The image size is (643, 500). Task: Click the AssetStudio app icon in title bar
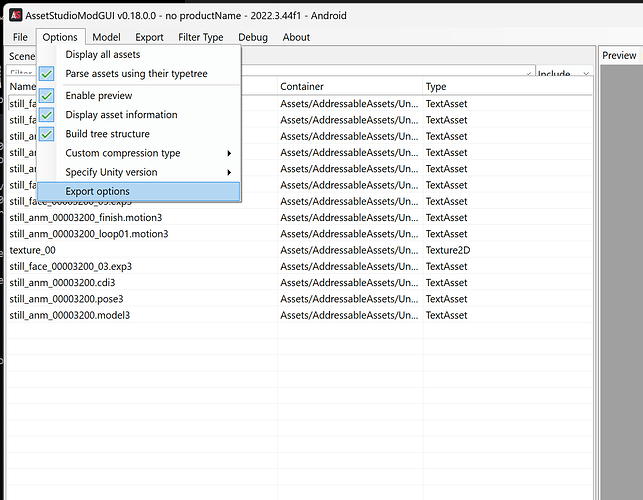(x=16, y=16)
